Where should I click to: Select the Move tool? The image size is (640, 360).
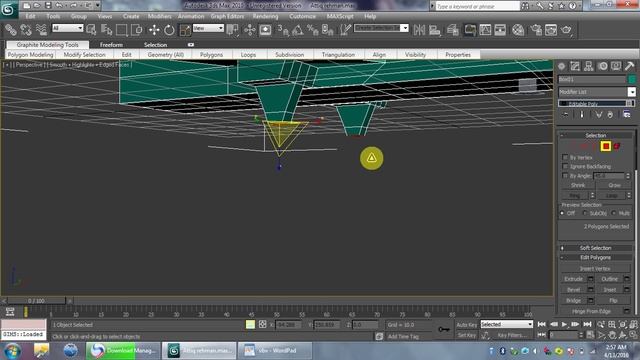pyautogui.click(x=154, y=30)
